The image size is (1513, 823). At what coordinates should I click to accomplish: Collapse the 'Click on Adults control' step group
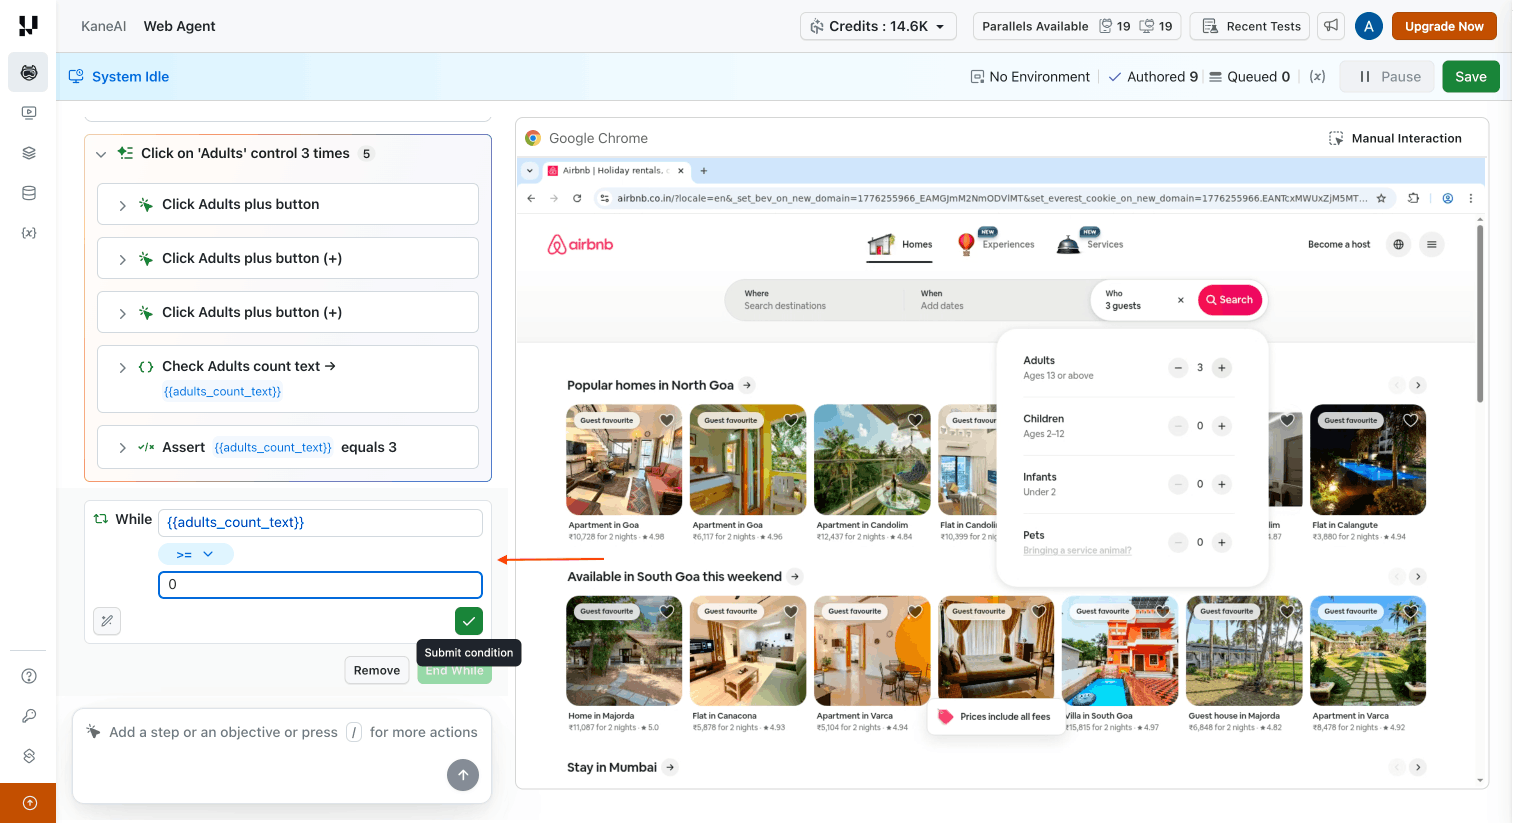pyautogui.click(x=101, y=154)
